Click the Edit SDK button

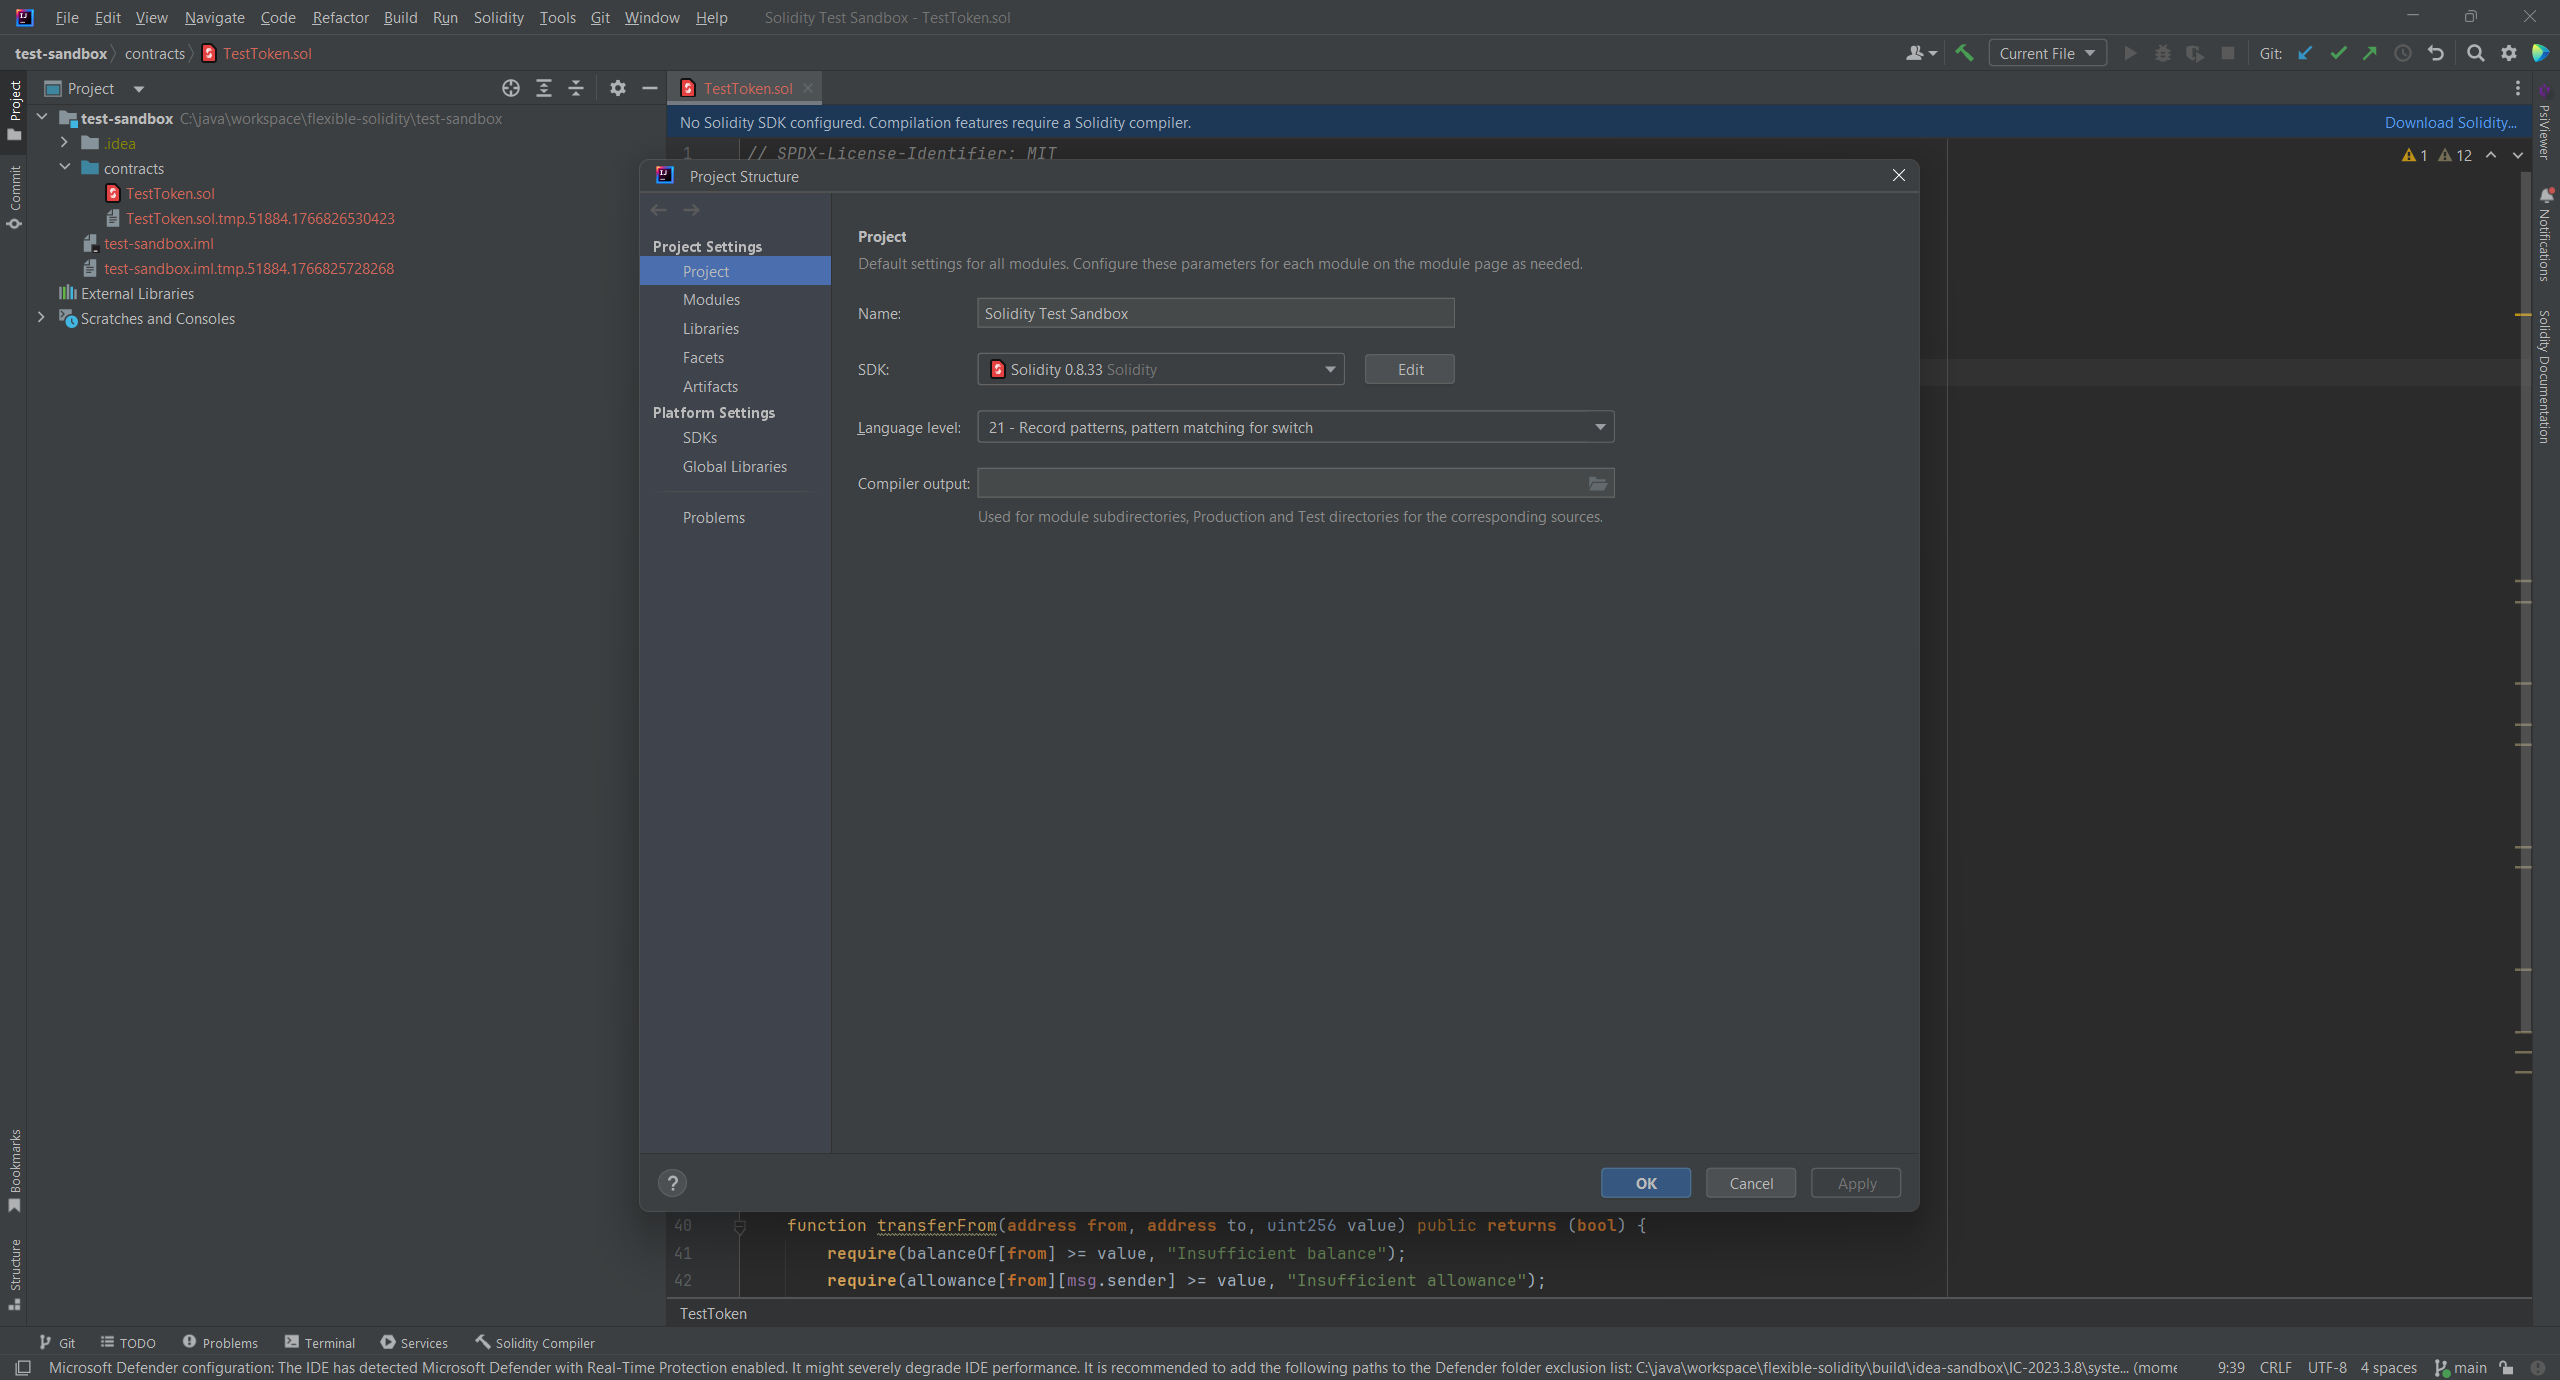tap(1410, 369)
